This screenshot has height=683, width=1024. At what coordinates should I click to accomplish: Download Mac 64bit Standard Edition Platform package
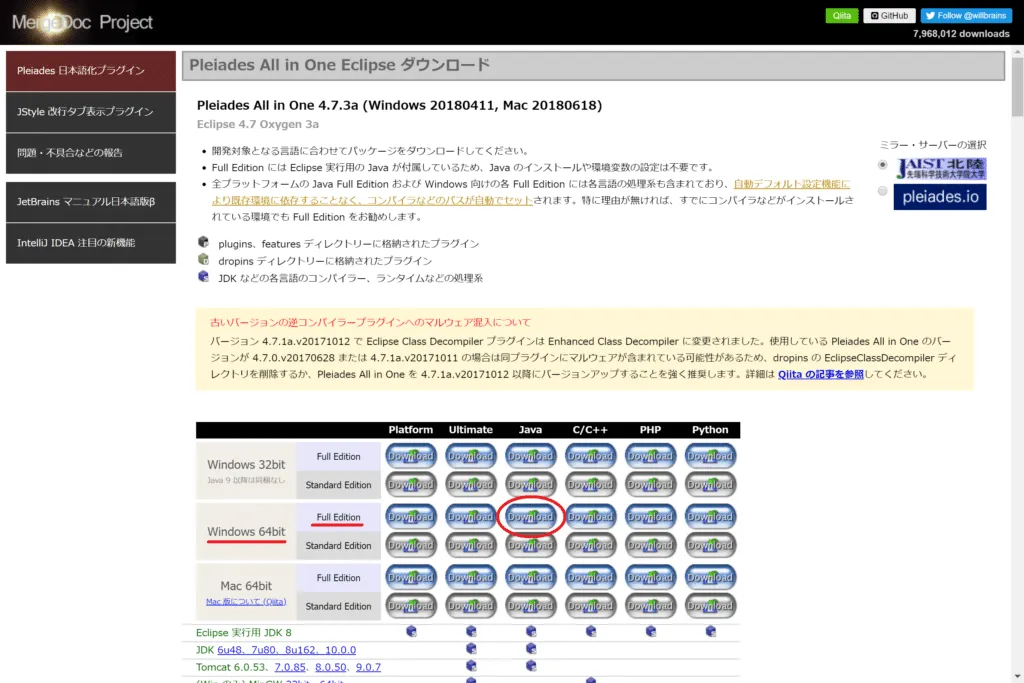point(411,606)
